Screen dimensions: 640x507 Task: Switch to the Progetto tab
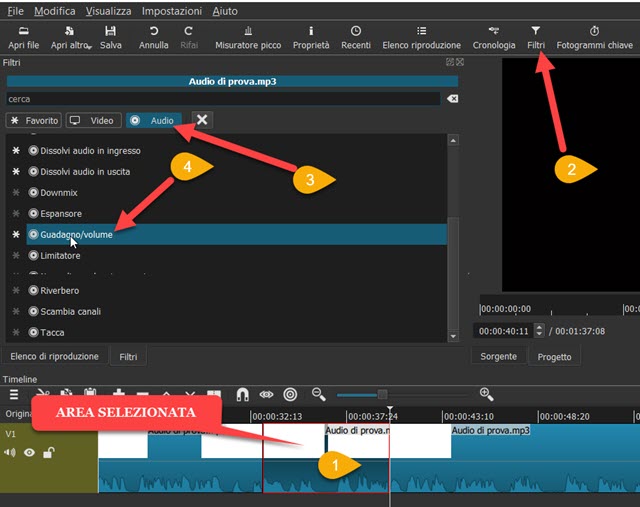[x=554, y=357]
